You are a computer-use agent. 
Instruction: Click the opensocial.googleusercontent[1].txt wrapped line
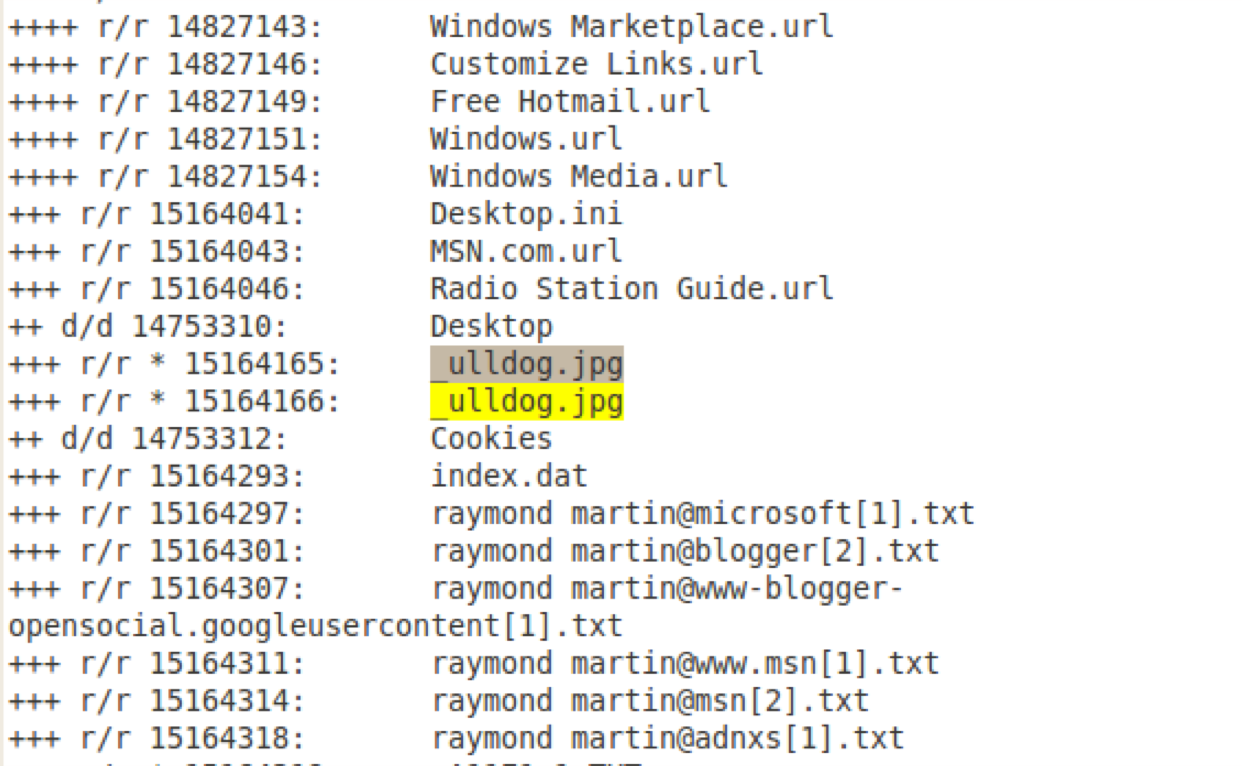(315, 626)
